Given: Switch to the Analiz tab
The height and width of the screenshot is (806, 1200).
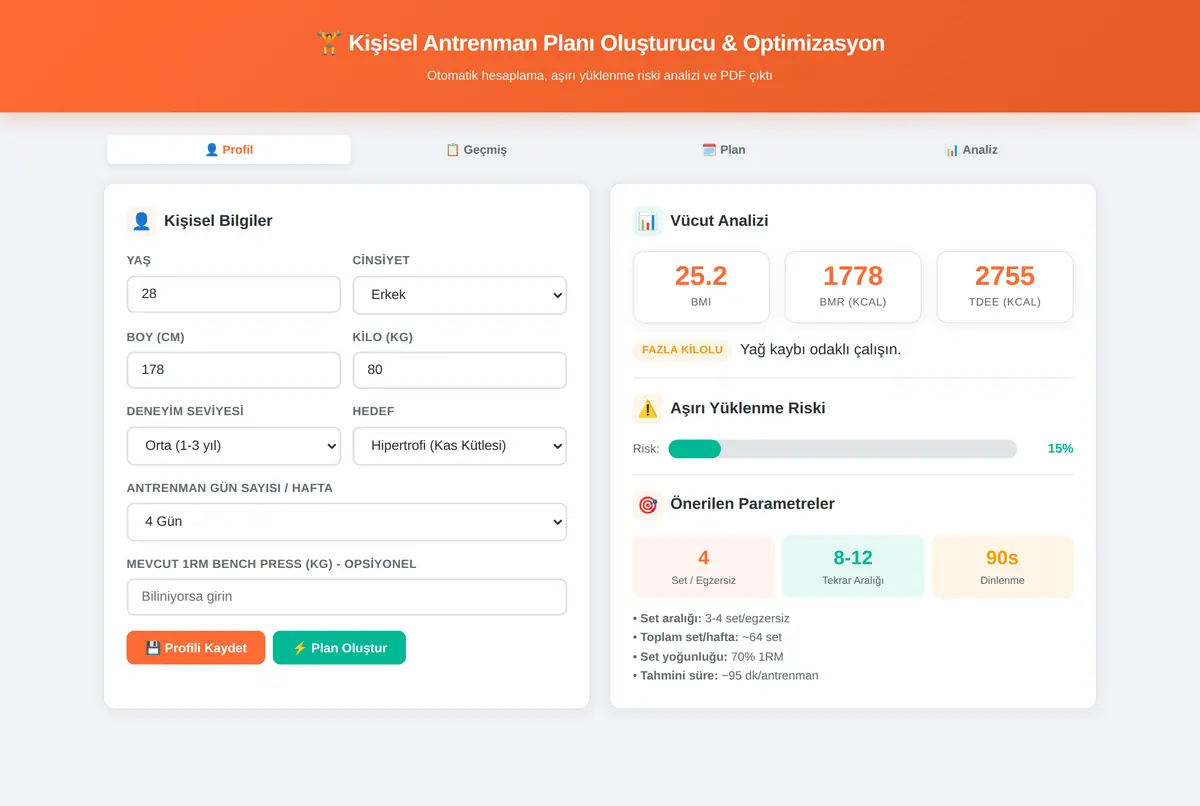Looking at the screenshot, I should 971,150.
